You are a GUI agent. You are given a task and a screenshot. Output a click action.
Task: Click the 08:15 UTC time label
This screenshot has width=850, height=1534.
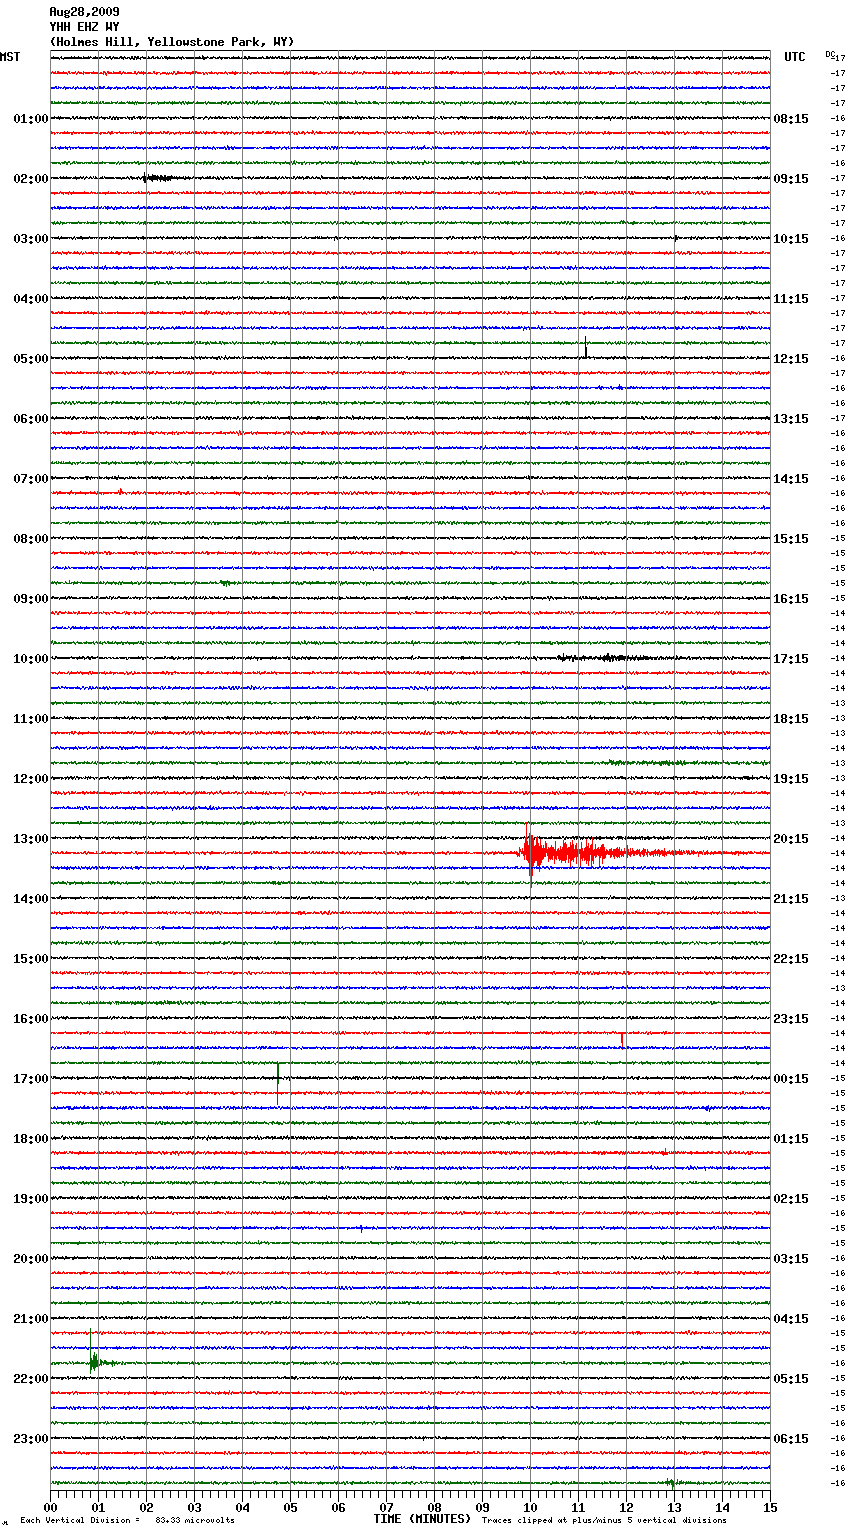coord(791,119)
